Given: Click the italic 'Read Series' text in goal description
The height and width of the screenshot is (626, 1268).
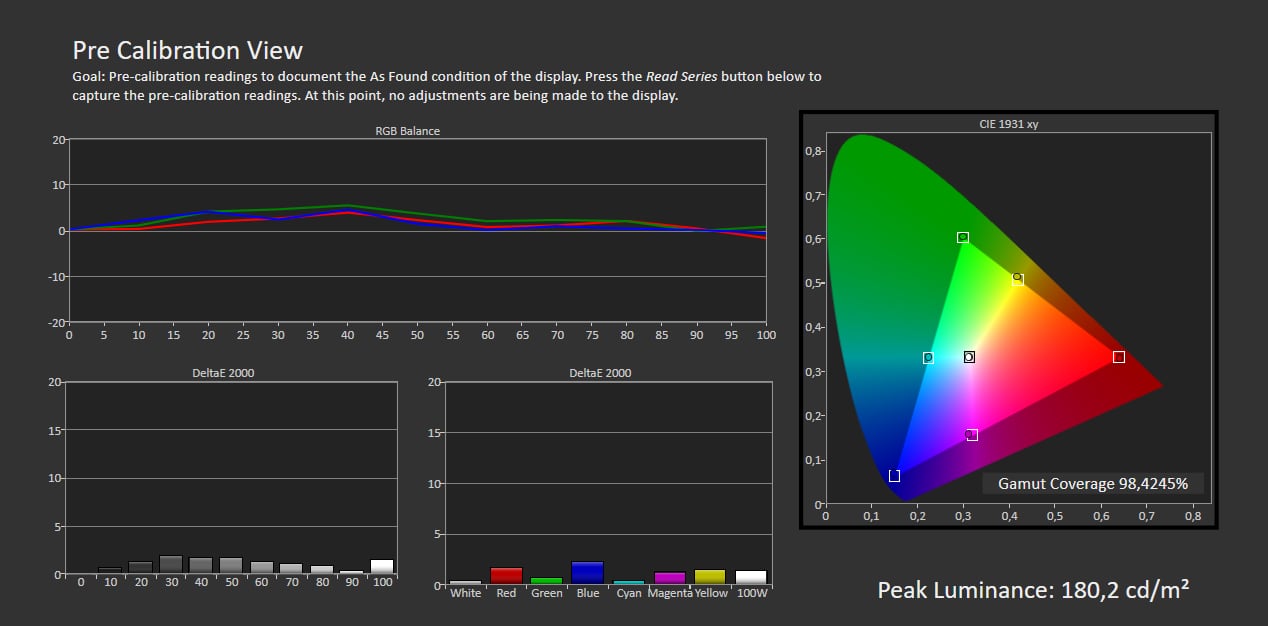Looking at the screenshot, I should point(681,77).
